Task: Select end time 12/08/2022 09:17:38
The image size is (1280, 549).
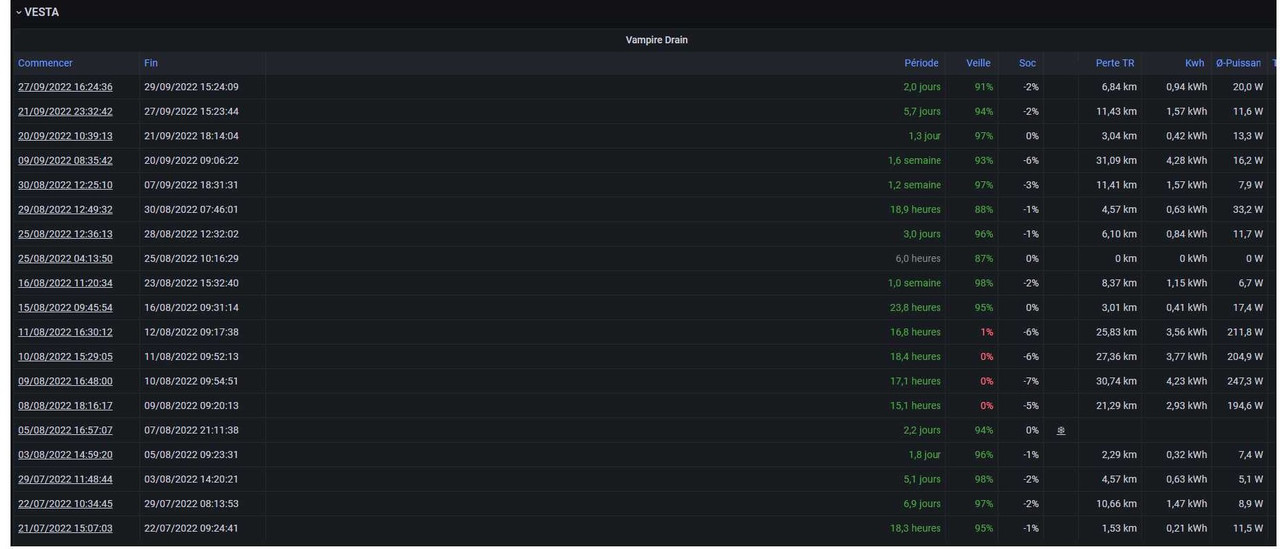Action: (x=191, y=332)
